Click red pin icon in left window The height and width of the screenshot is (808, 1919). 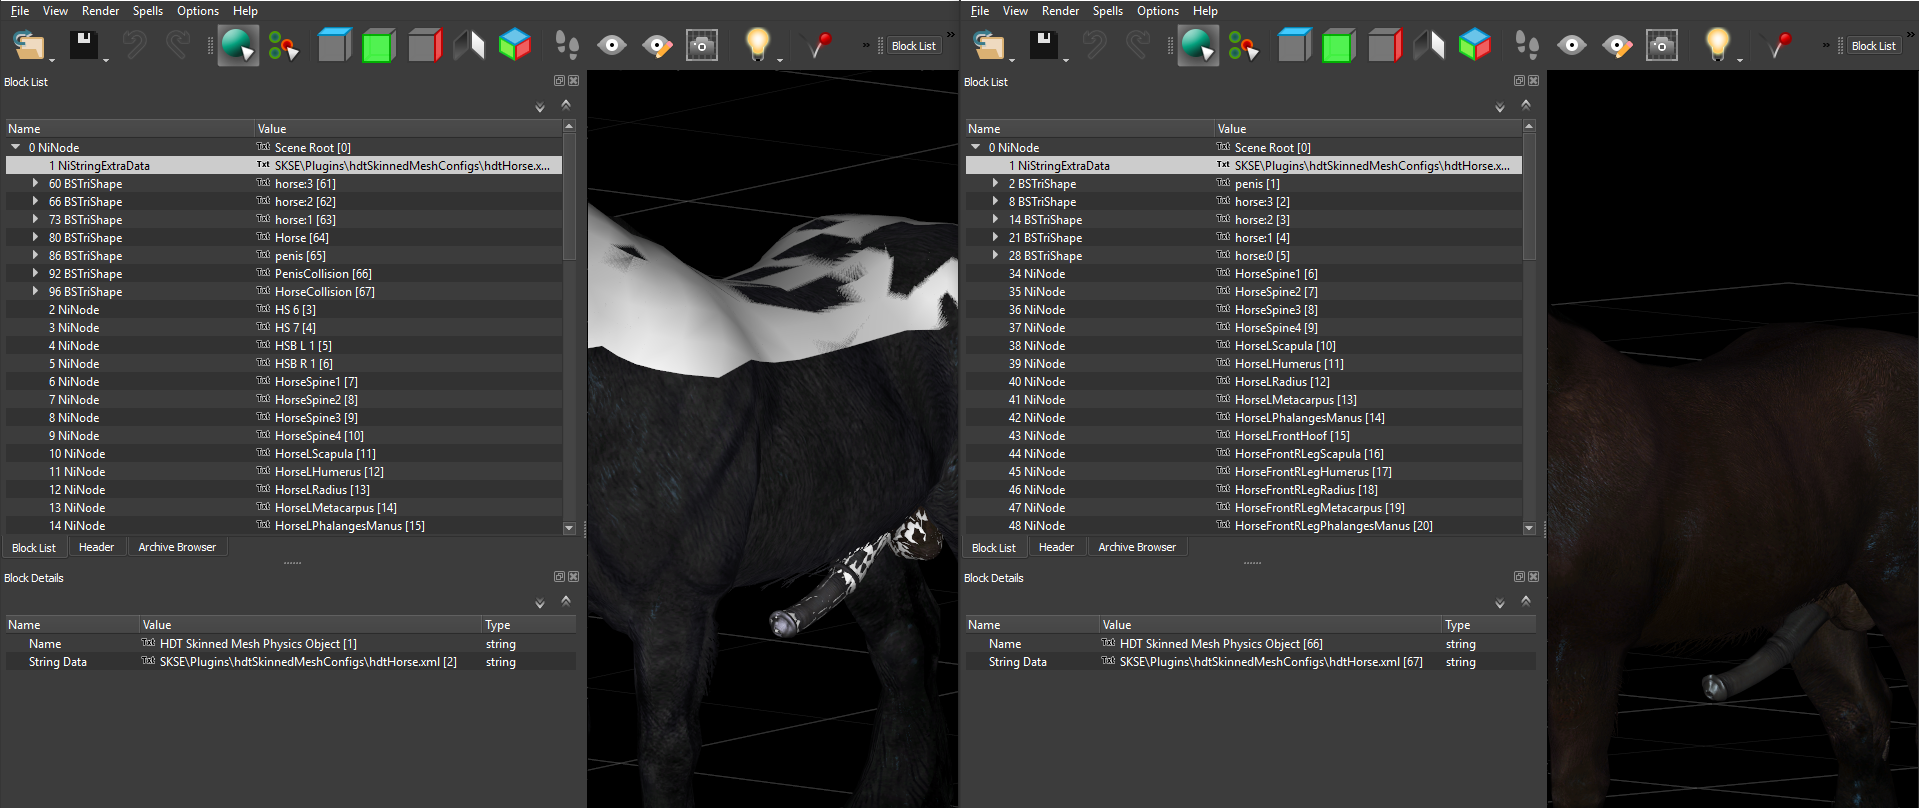pyautogui.click(x=820, y=45)
